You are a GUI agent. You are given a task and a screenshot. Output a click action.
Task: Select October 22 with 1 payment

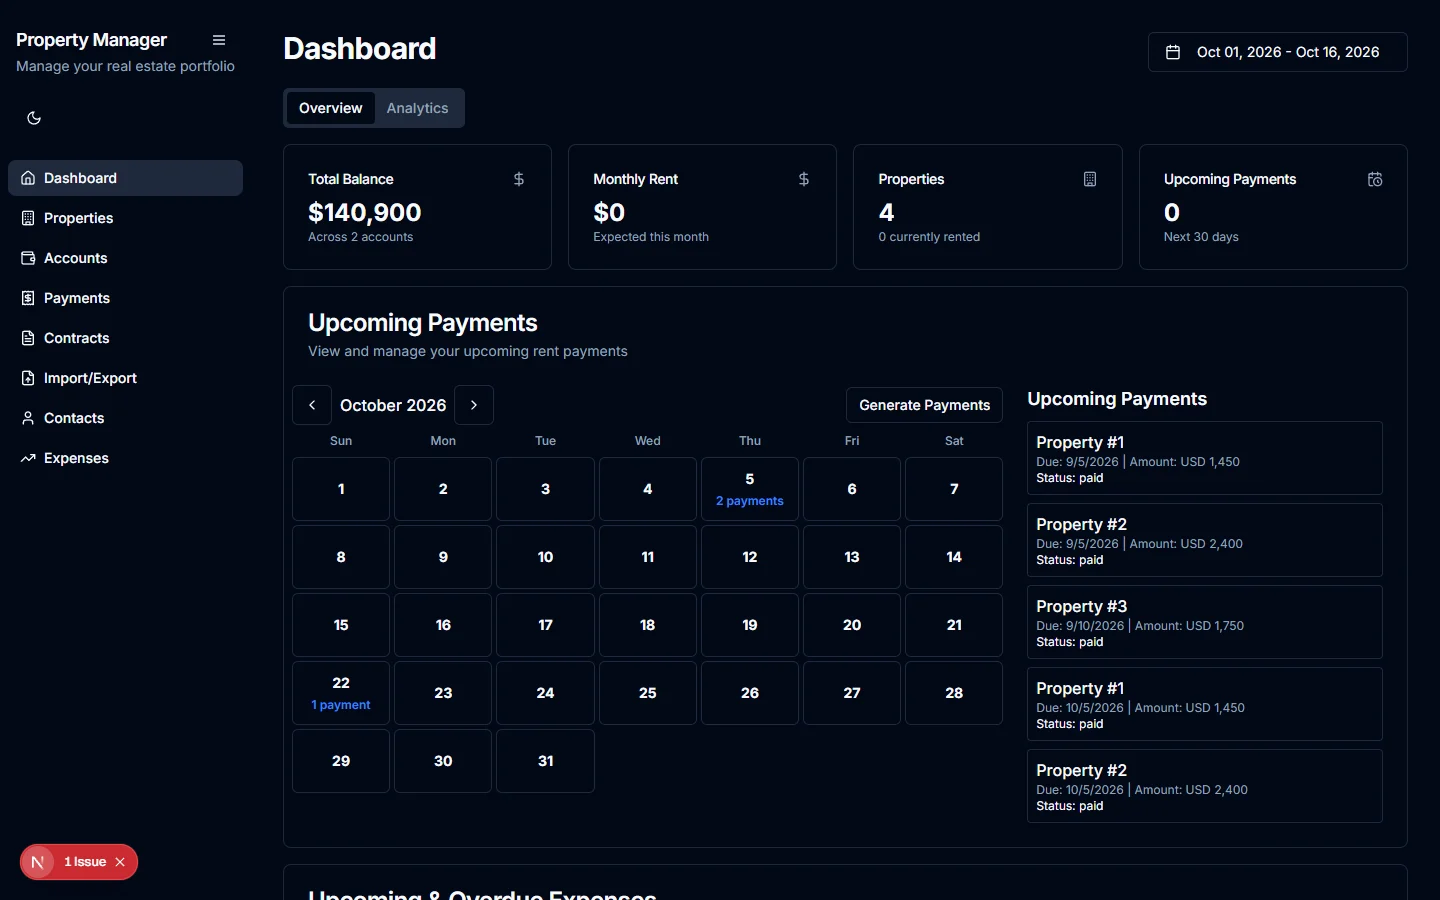coord(341,693)
